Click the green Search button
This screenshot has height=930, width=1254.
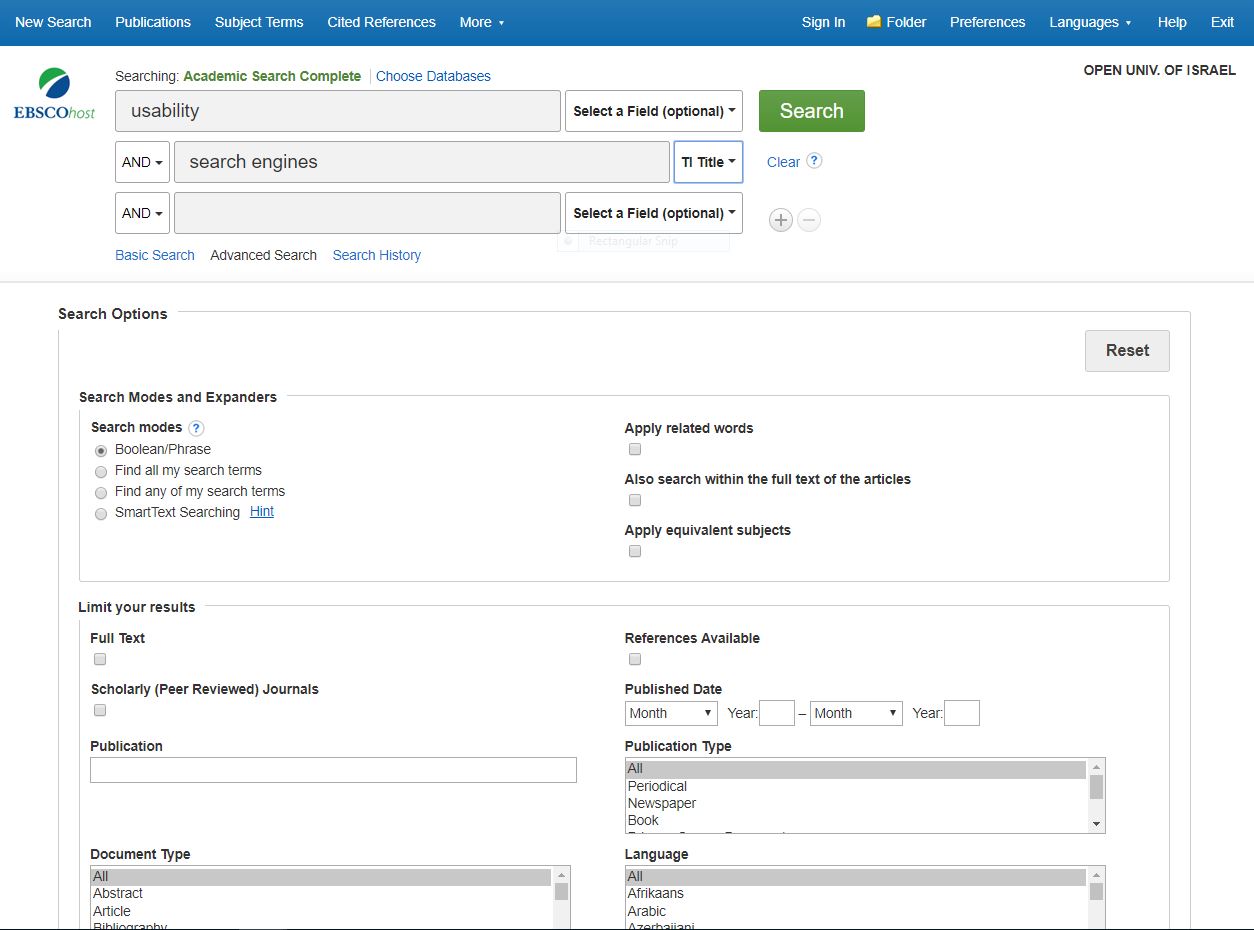(x=811, y=111)
